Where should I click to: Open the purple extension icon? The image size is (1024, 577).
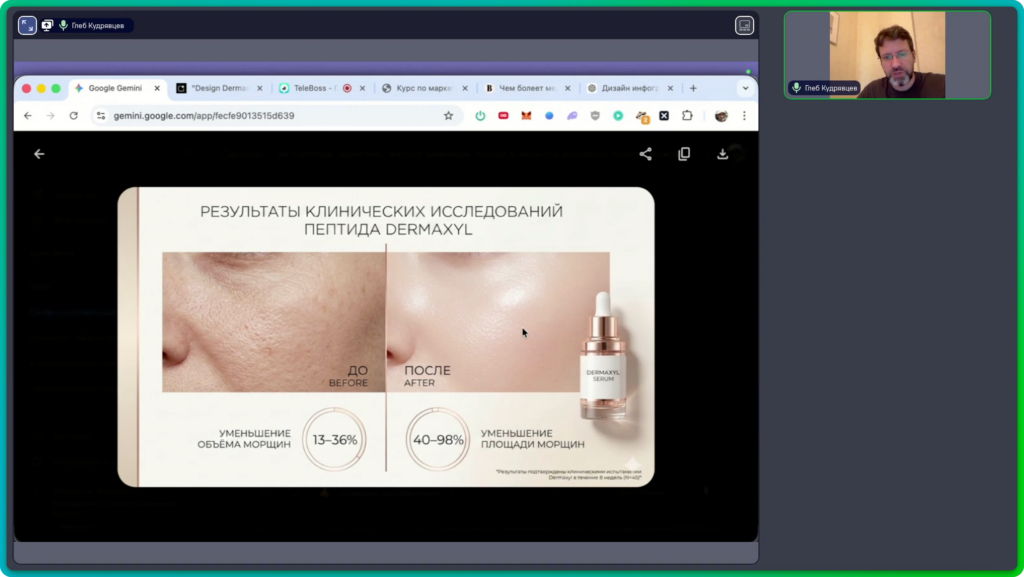click(572, 116)
